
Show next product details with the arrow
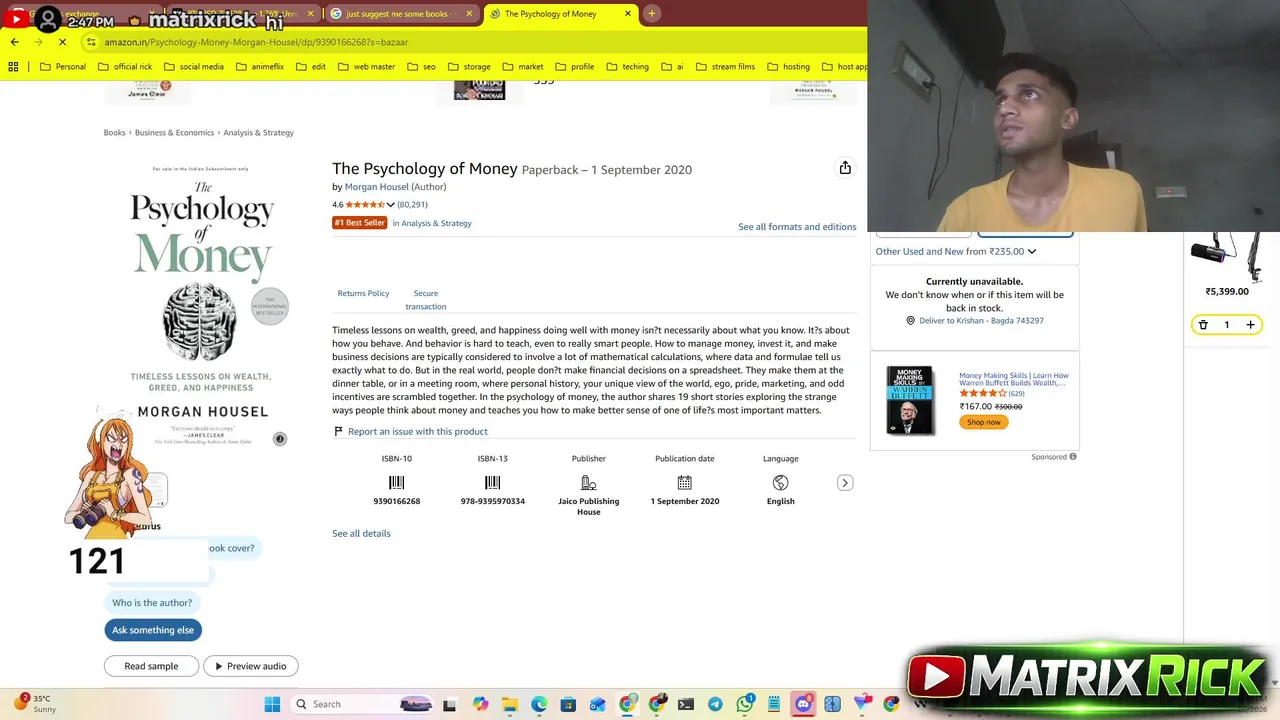845,483
